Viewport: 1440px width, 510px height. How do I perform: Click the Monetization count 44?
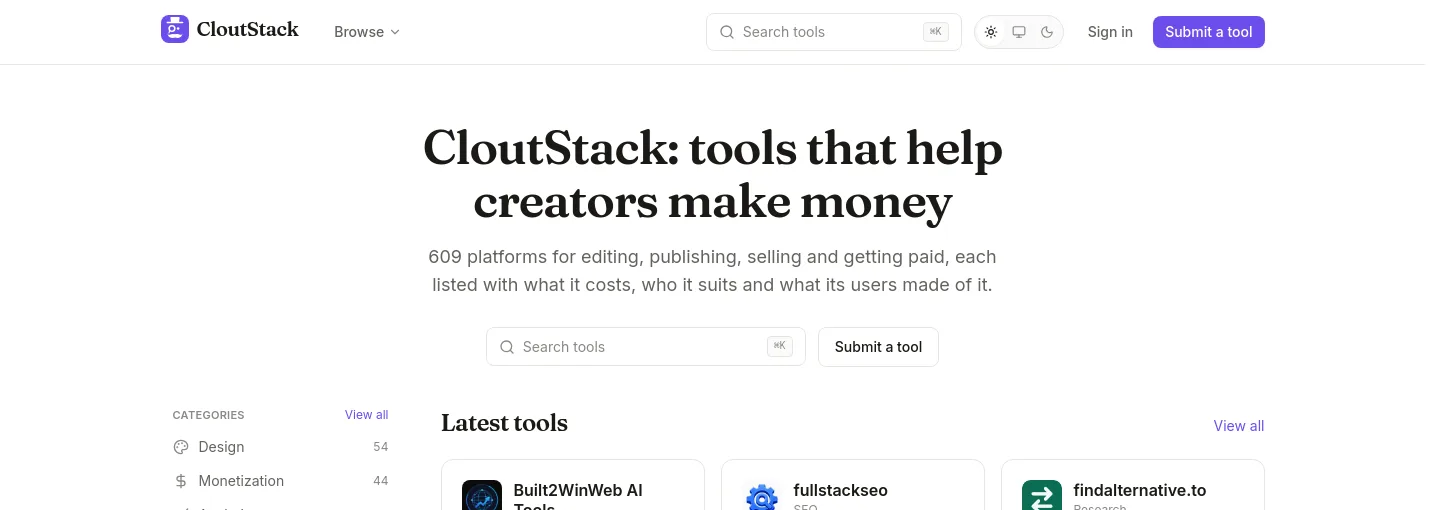380,481
